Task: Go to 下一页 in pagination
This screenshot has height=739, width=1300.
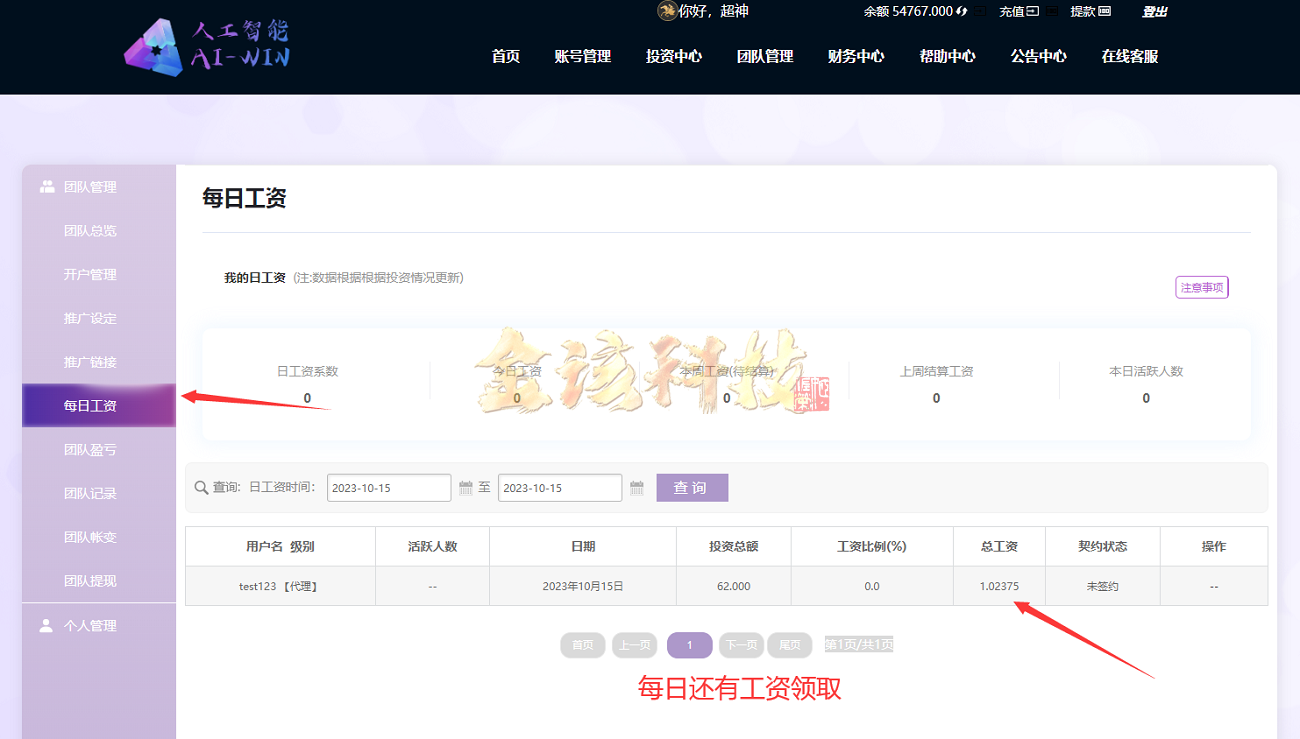Action: point(741,645)
